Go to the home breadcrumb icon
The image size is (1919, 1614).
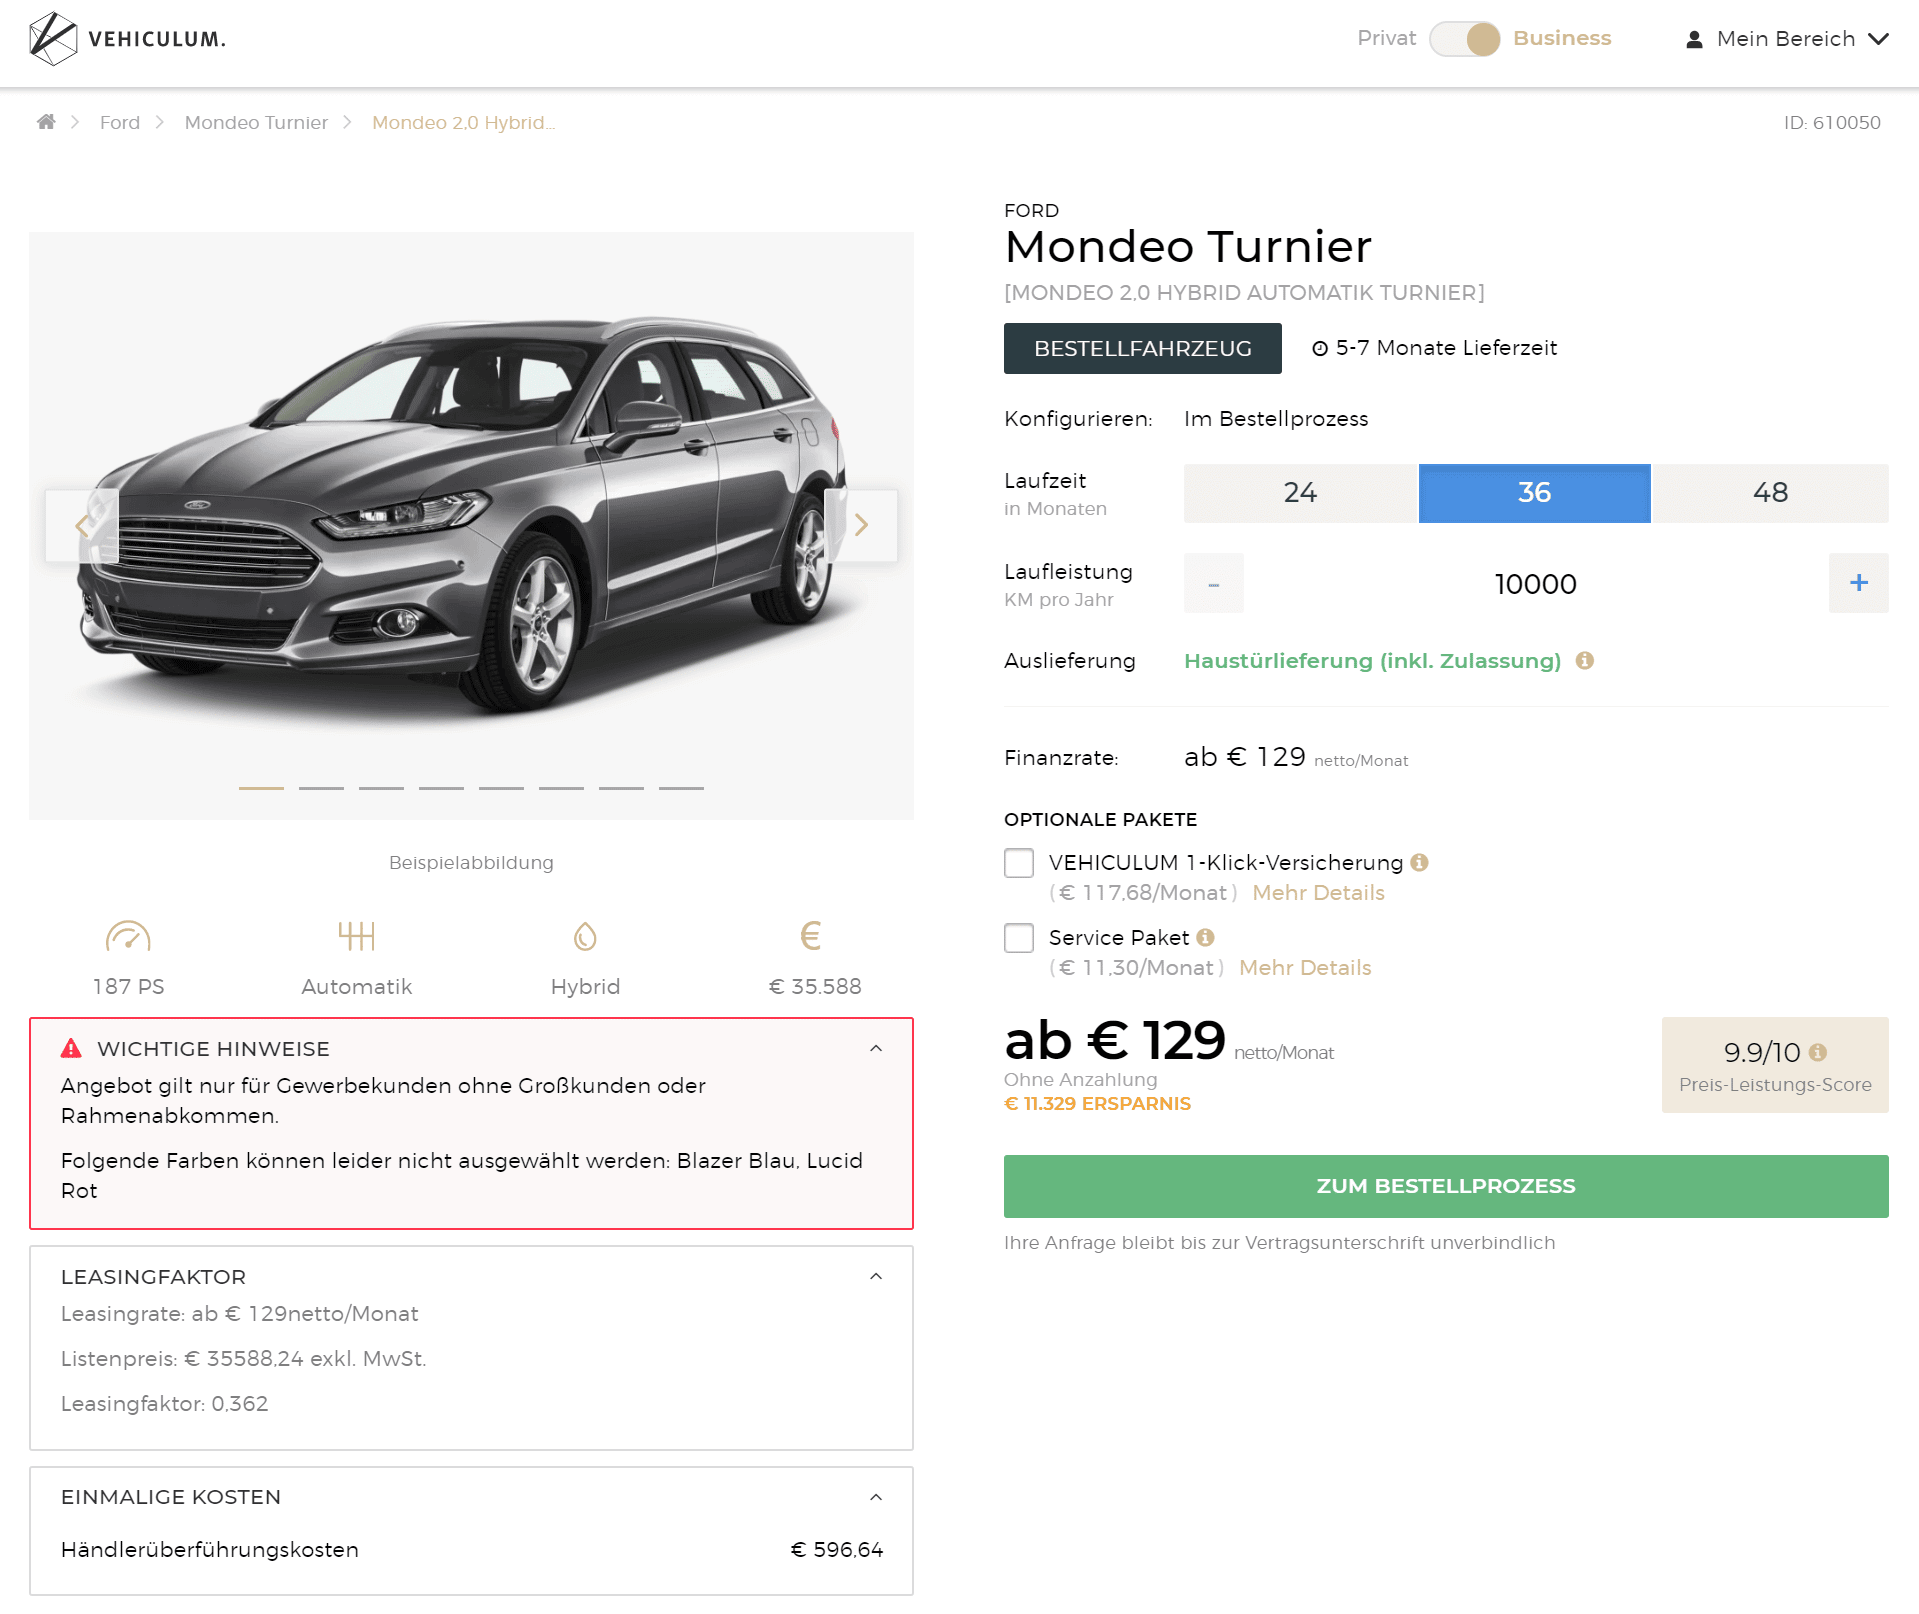(46, 122)
